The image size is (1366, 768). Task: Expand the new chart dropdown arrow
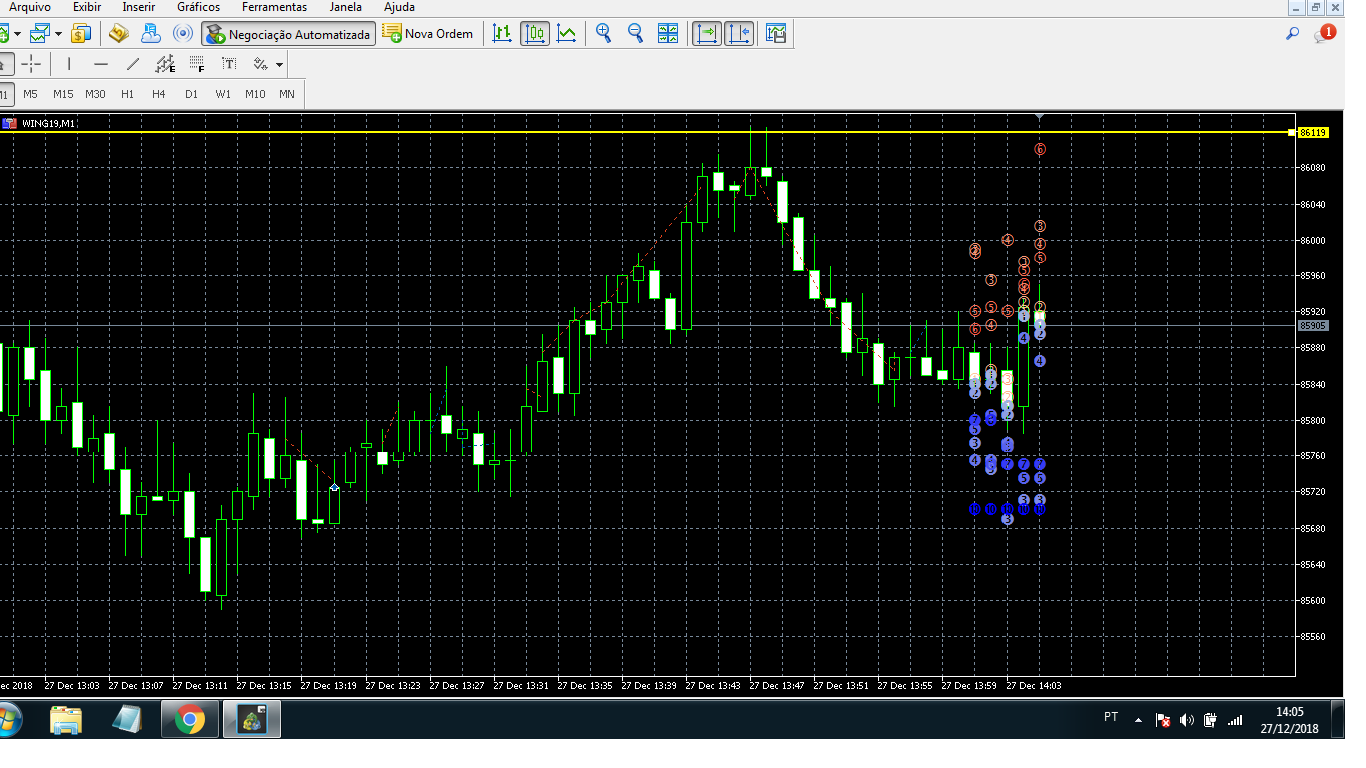coord(15,35)
